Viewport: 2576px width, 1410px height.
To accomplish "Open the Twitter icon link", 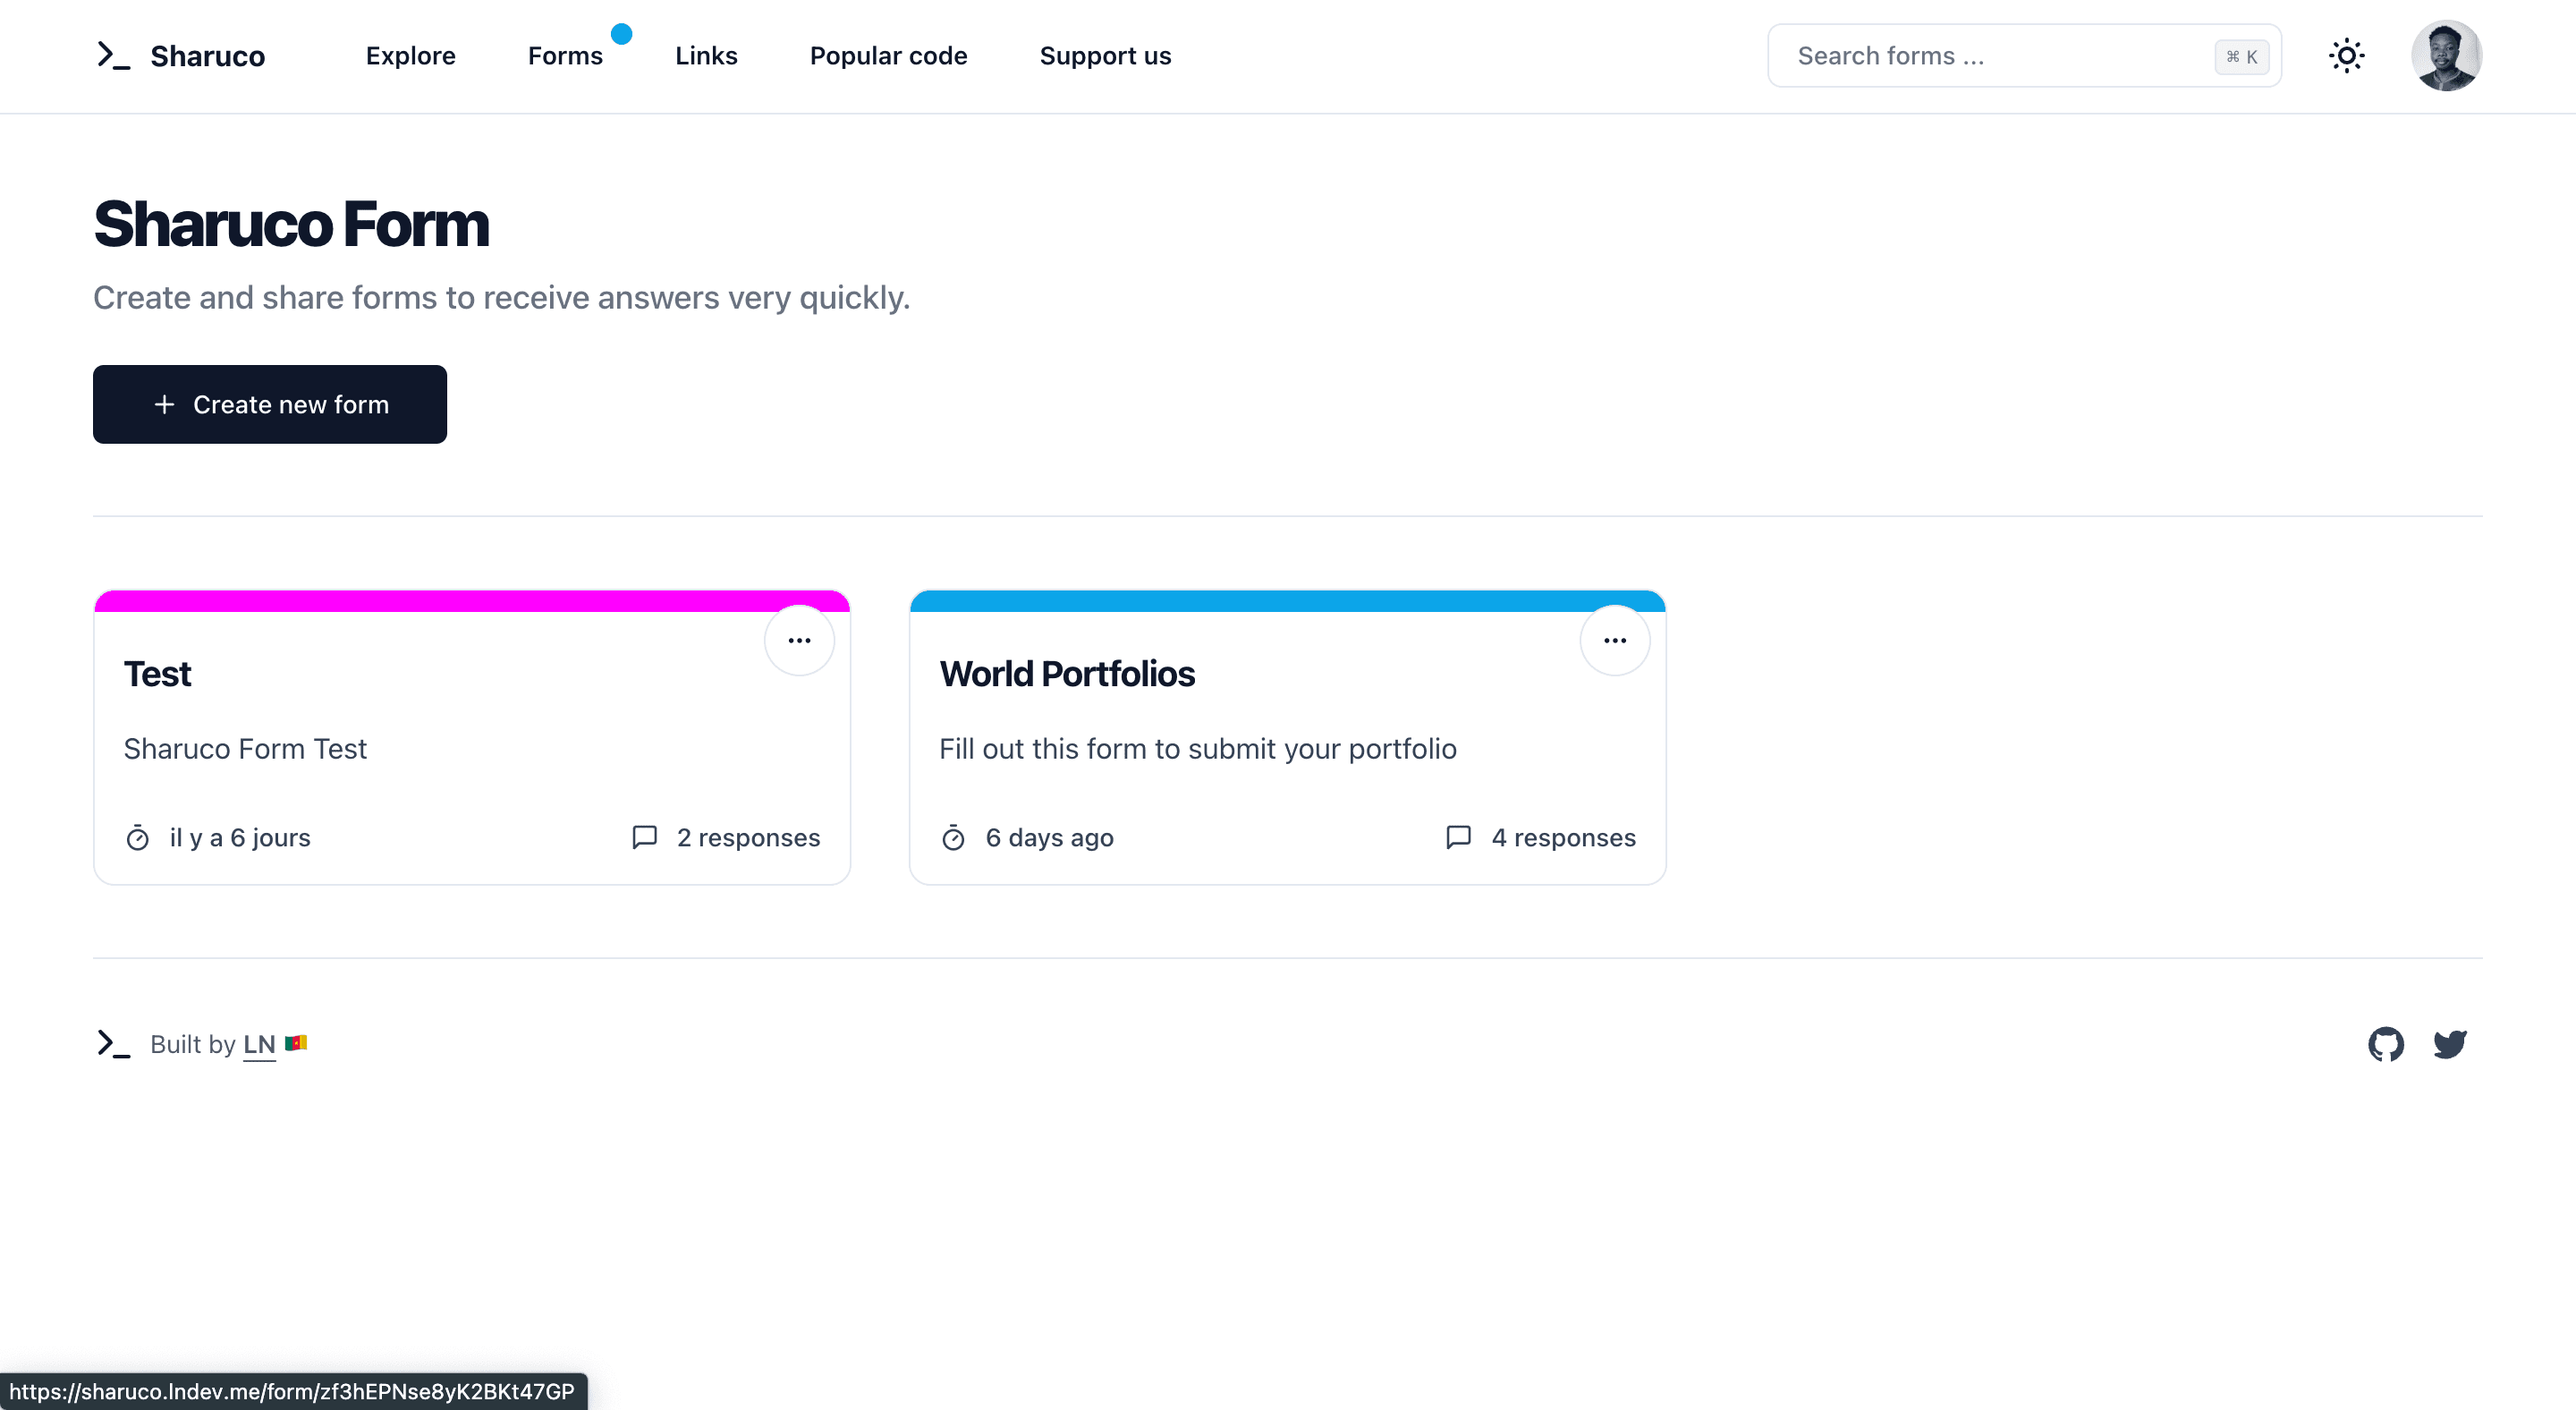I will point(2451,1043).
